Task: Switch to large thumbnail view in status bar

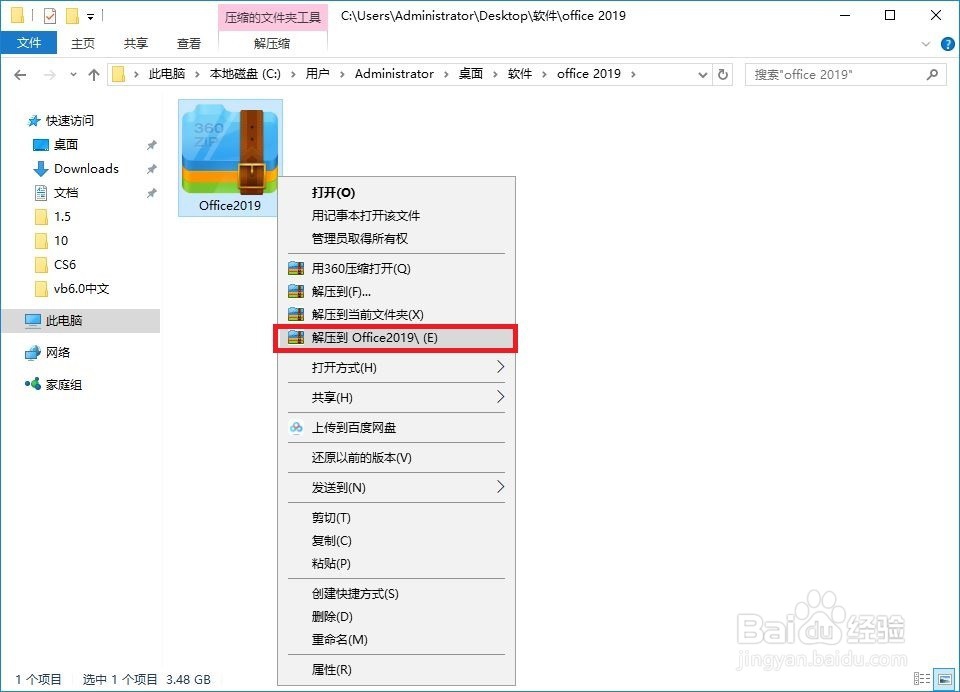Action: tap(944, 677)
